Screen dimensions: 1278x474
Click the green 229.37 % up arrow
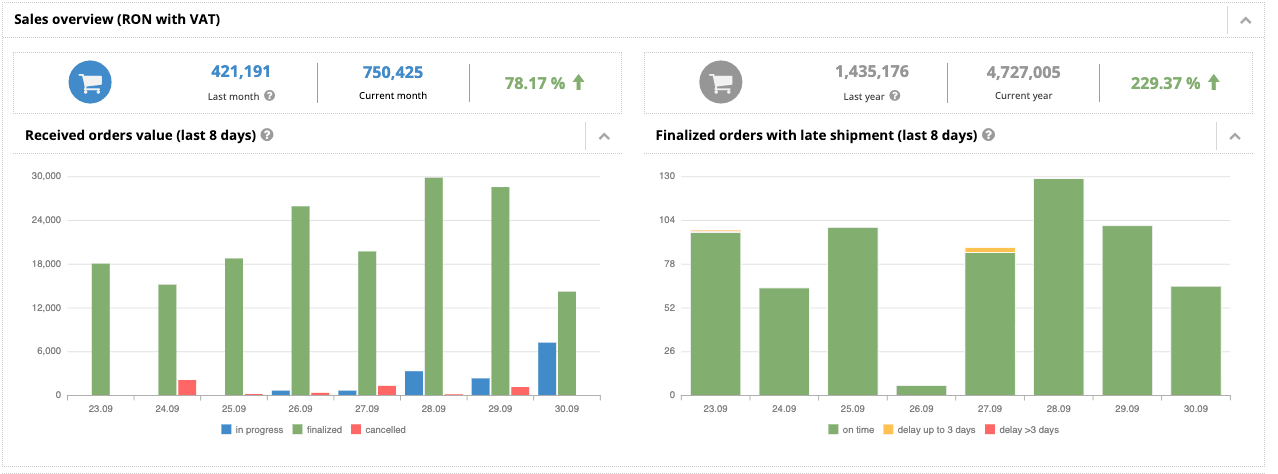tap(1214, 83)
